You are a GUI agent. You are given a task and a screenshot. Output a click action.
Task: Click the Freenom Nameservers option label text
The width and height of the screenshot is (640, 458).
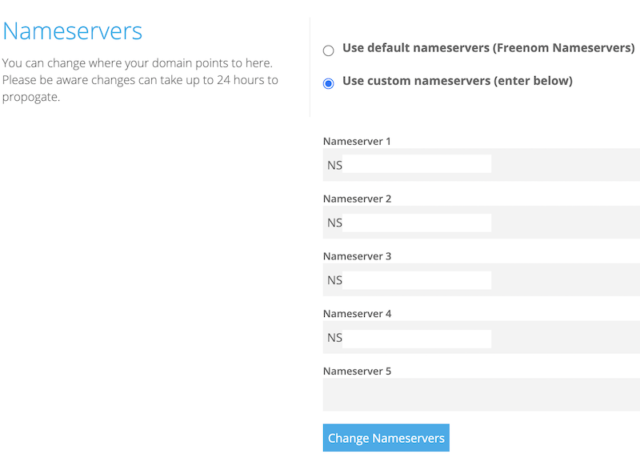coord(488,48)
